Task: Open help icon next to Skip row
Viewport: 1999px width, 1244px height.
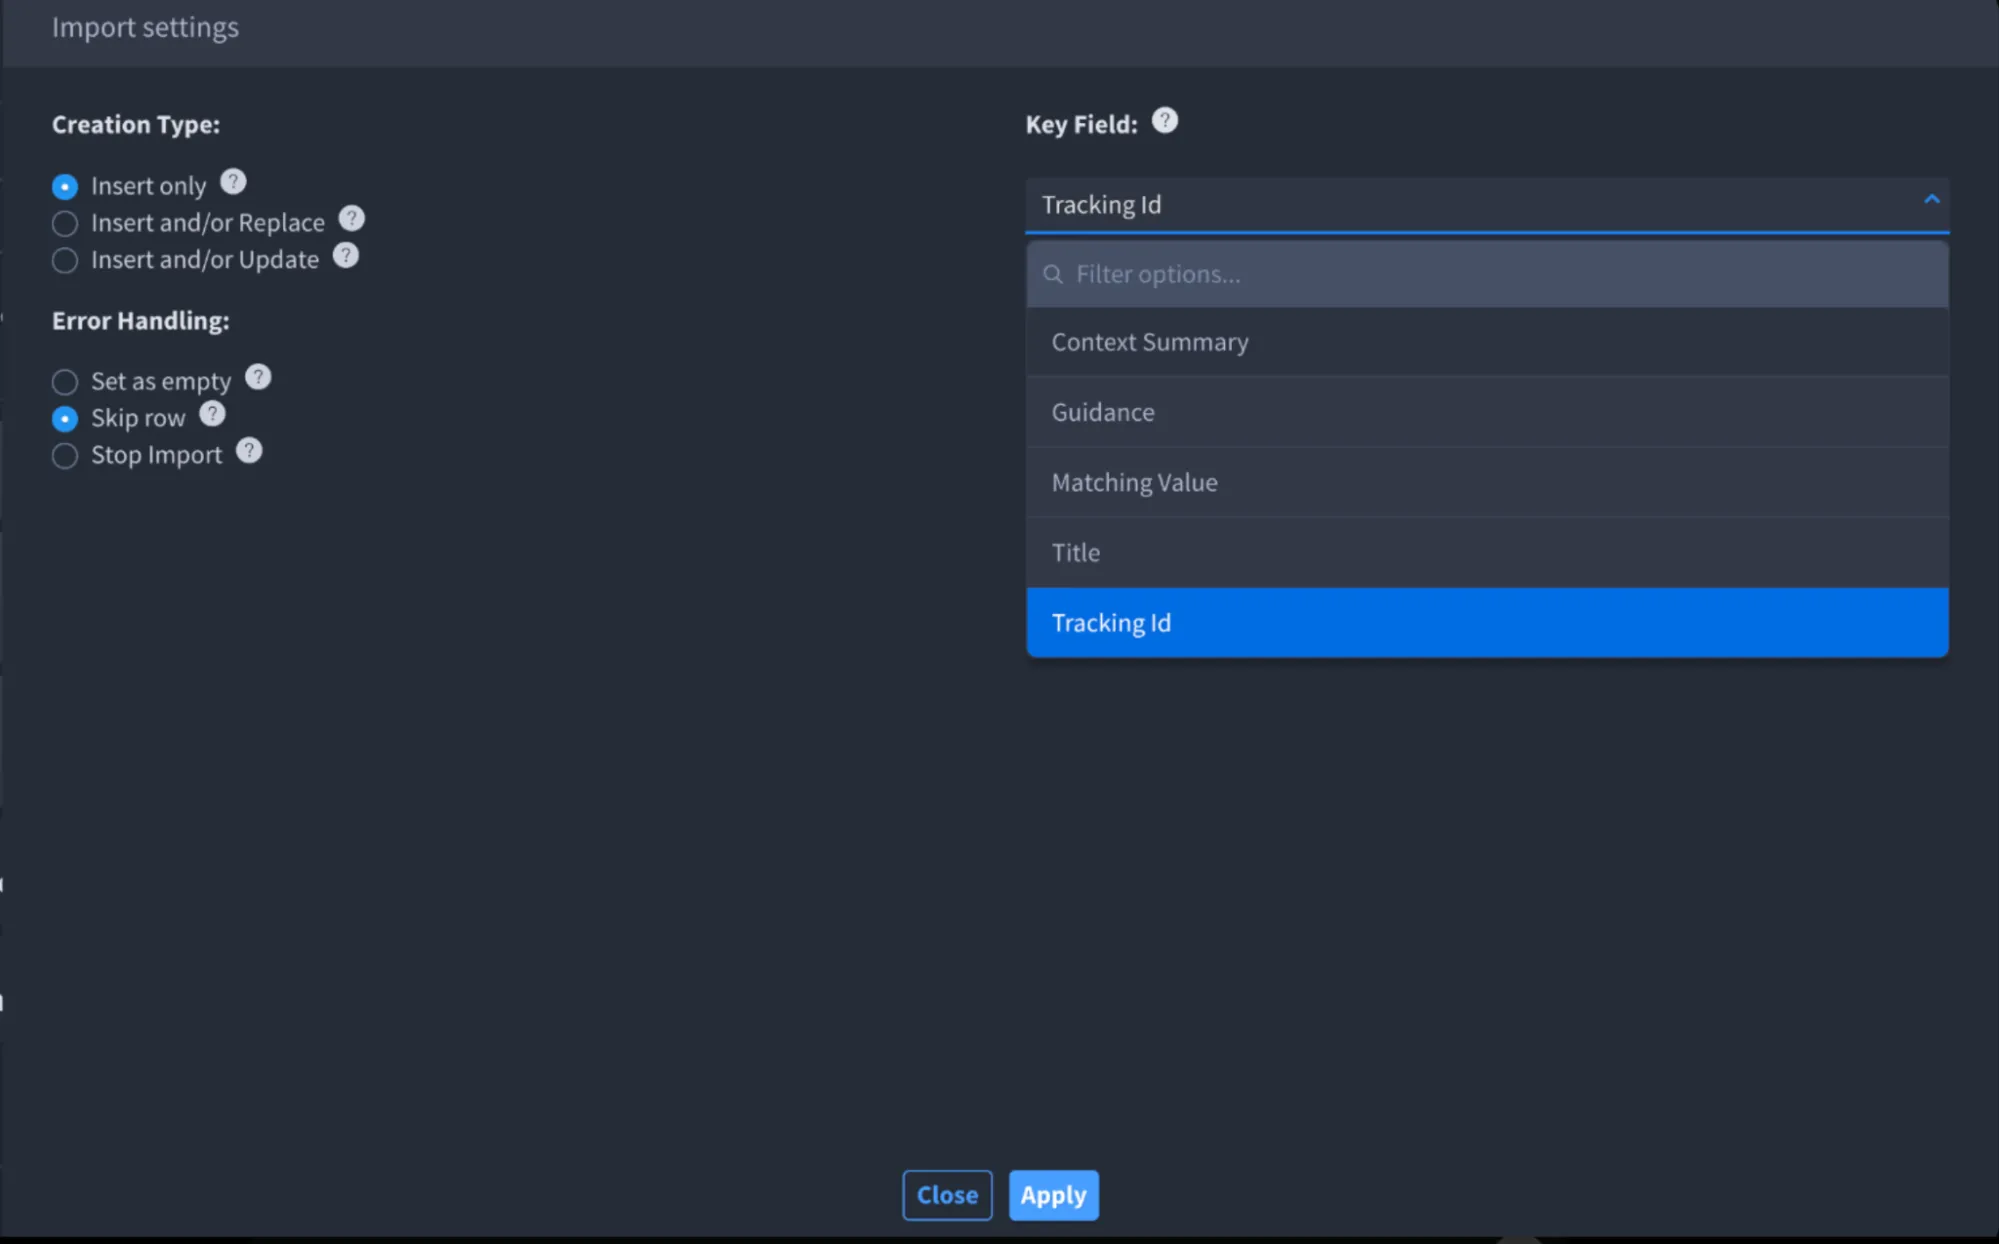Action: [x=212, y=414]
